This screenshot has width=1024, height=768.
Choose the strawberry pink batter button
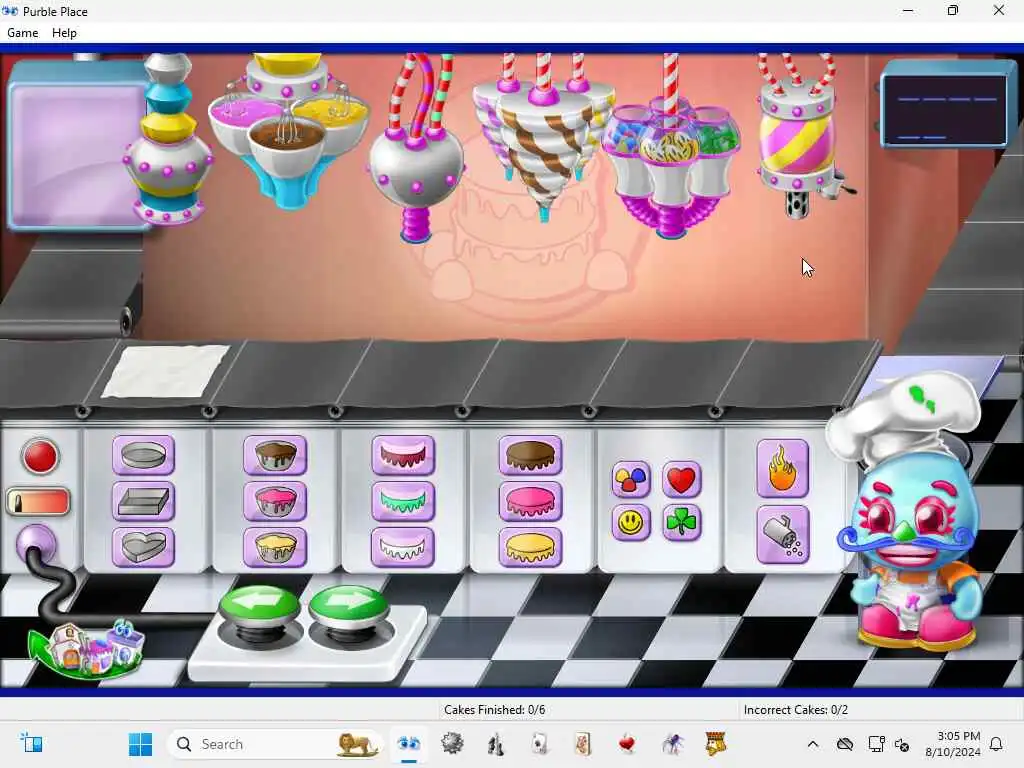[275, 502]
